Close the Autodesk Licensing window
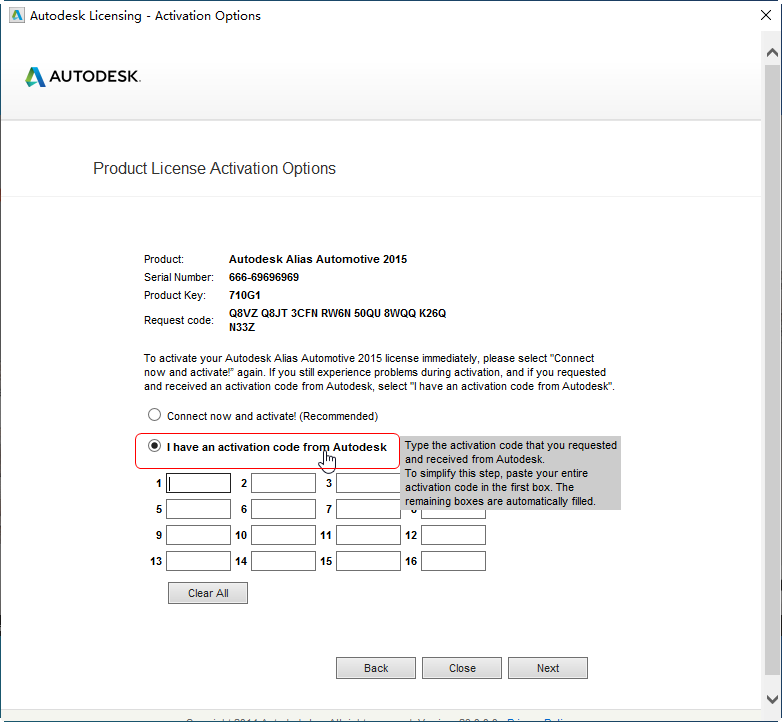782x722 pixels. coord(766,15)
